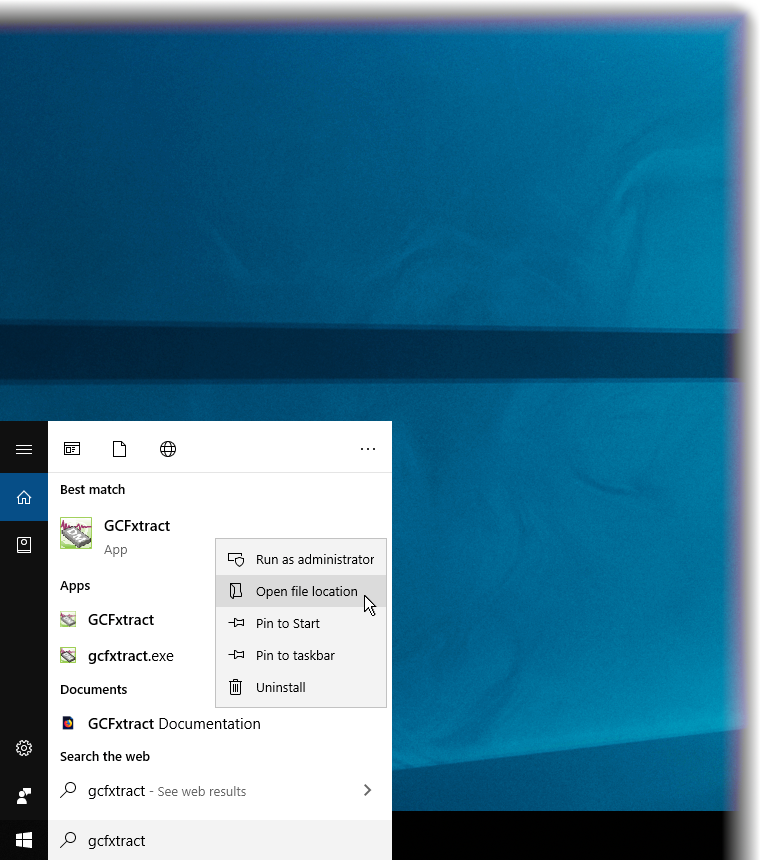The image size is (760, 860).
Task: Filter results by Web globe icon
Action: (168, 449)
